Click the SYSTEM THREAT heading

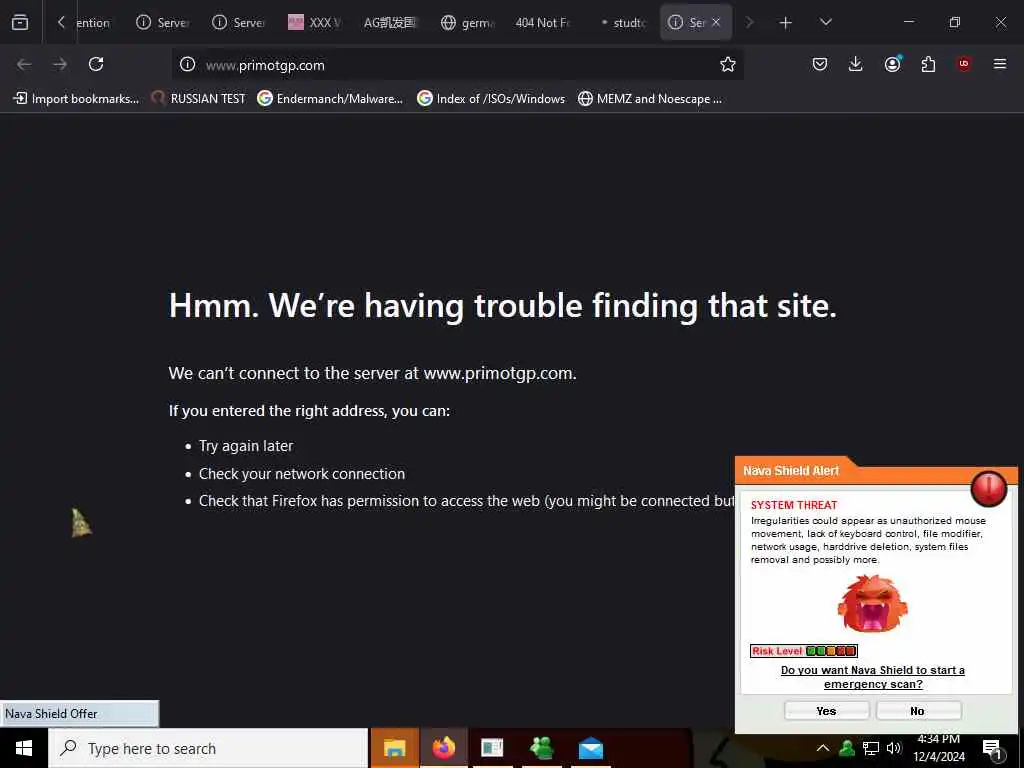793,505
